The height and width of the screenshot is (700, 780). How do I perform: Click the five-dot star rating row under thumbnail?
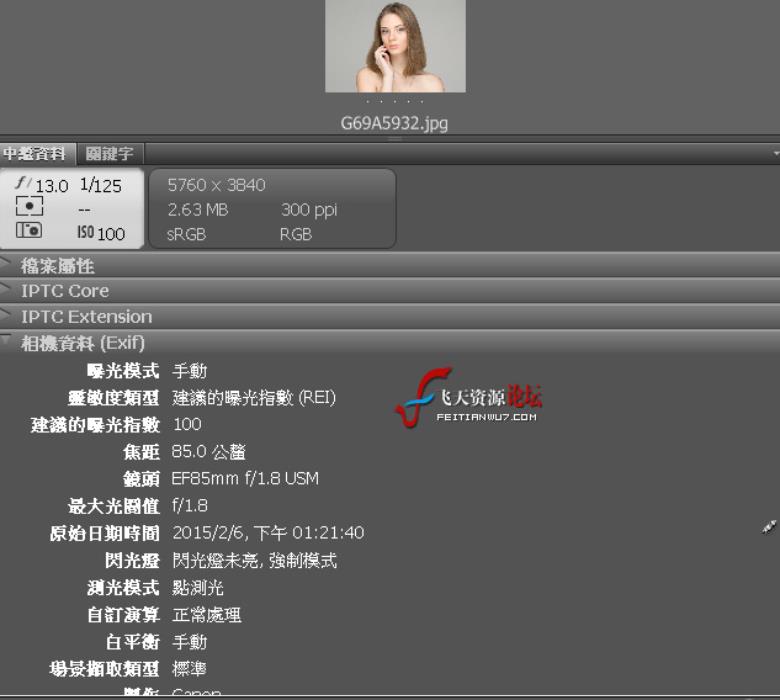394,102
